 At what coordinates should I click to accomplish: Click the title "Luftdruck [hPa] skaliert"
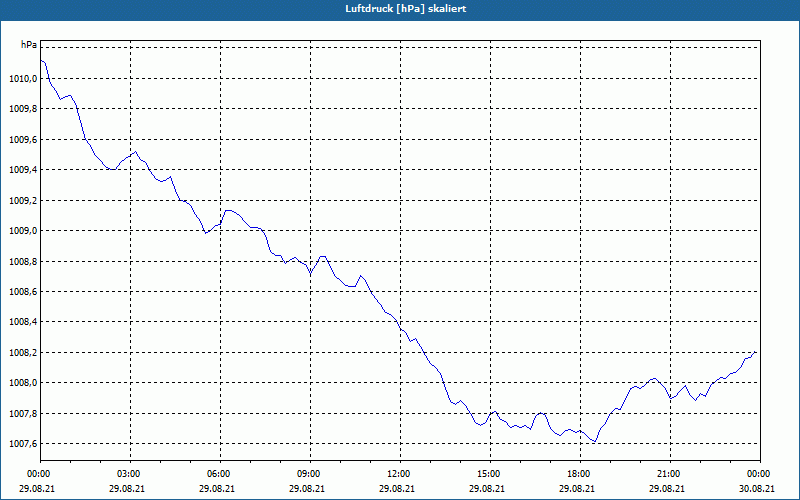pos(406,9)
